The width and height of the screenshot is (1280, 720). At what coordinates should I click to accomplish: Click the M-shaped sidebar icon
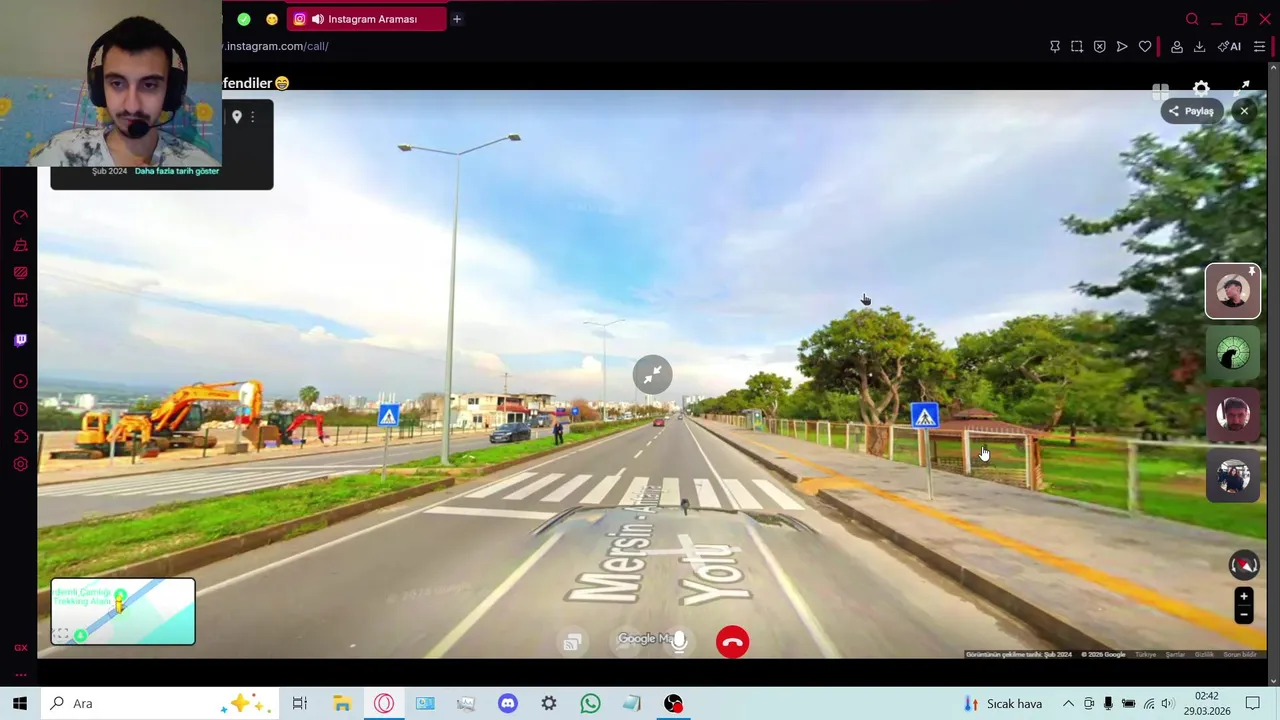[20, 300]
